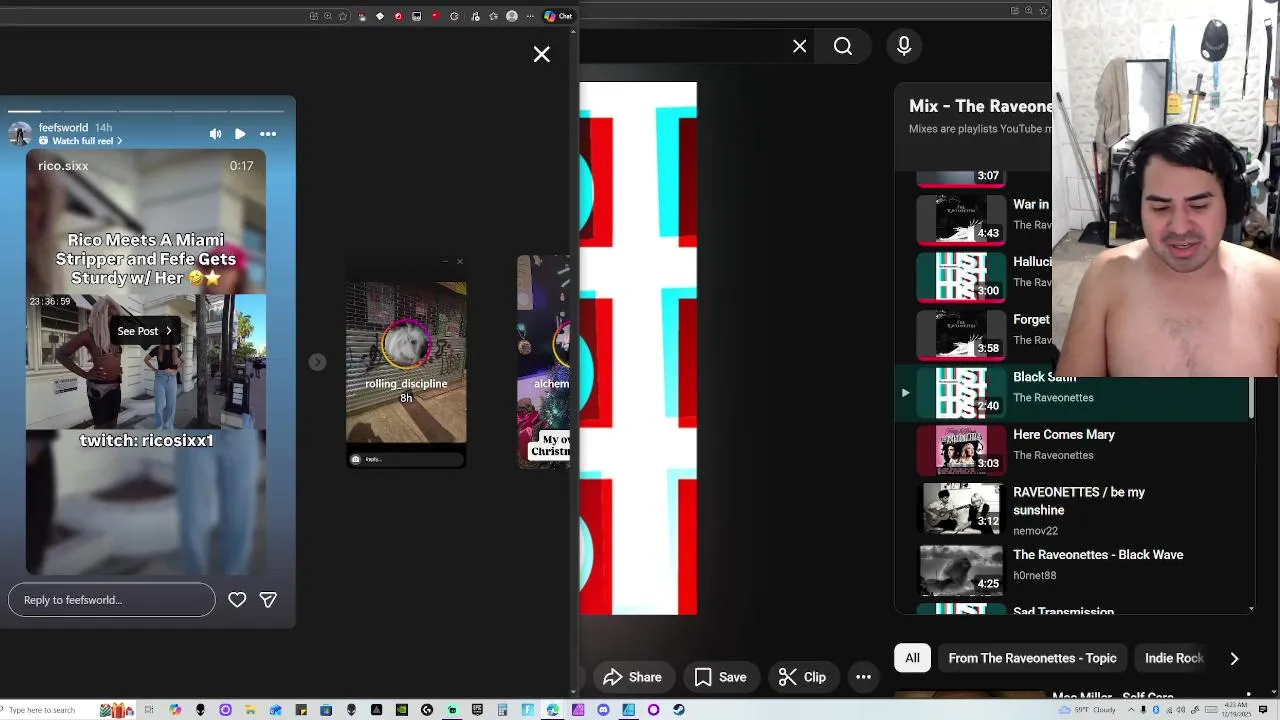Open the volume control in the tray
Viewport: 1280px width, 720px height.
(1181, 710)
